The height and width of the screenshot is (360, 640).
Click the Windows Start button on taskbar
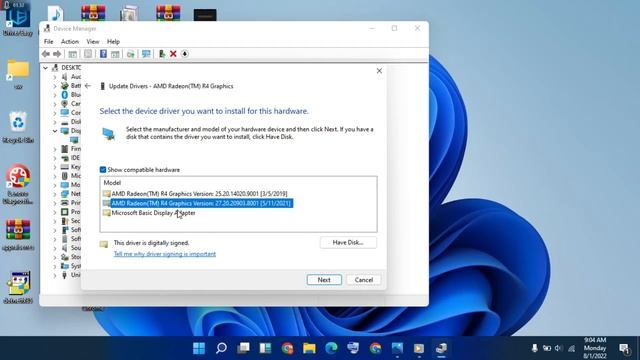pos(199,348)
